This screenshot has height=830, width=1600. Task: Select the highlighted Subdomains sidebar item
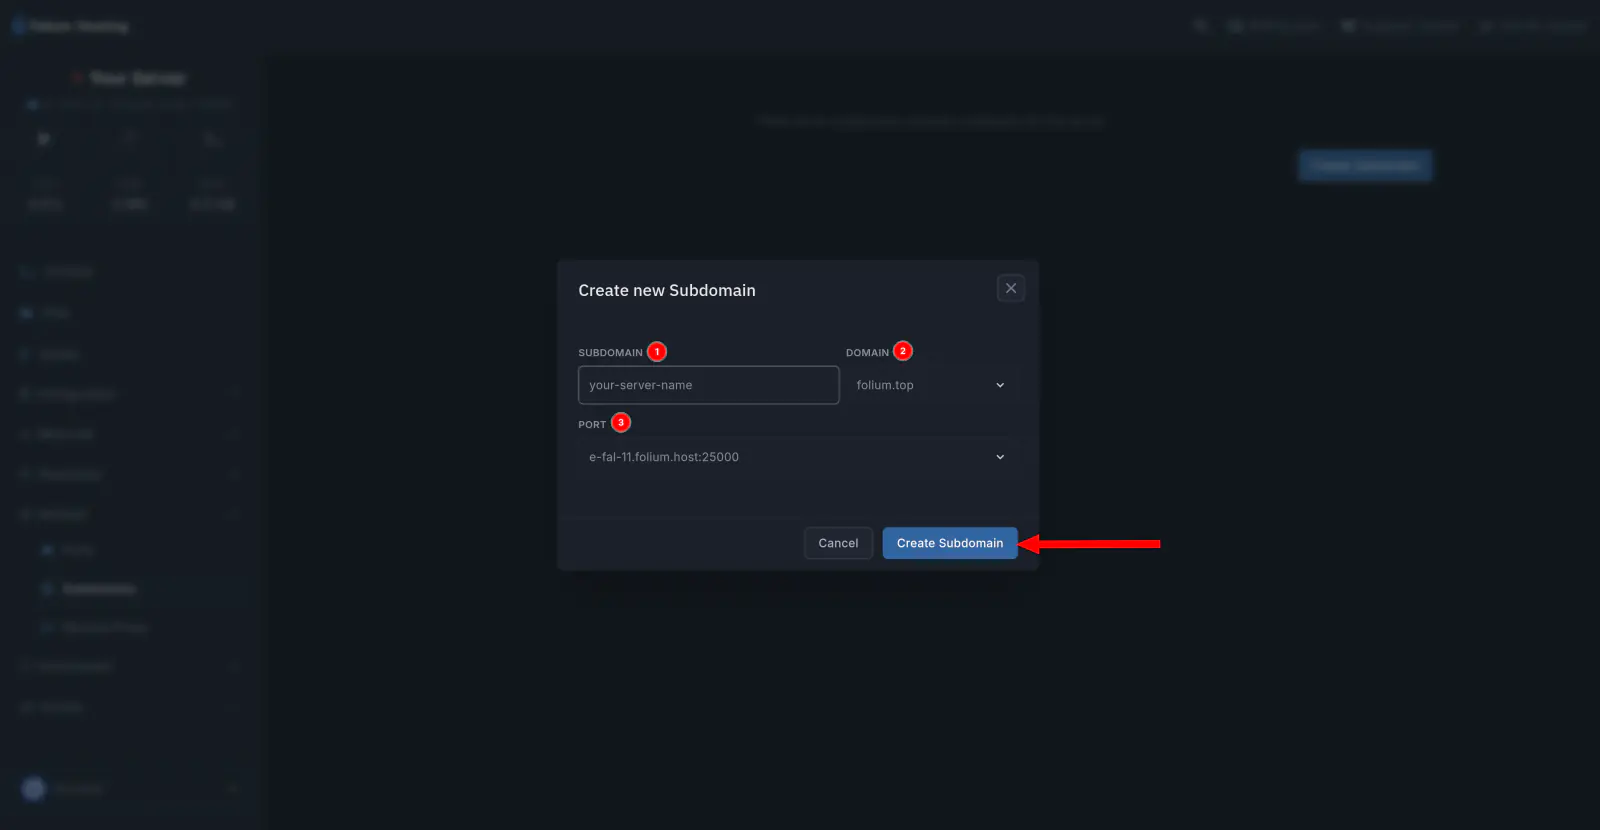98,589
